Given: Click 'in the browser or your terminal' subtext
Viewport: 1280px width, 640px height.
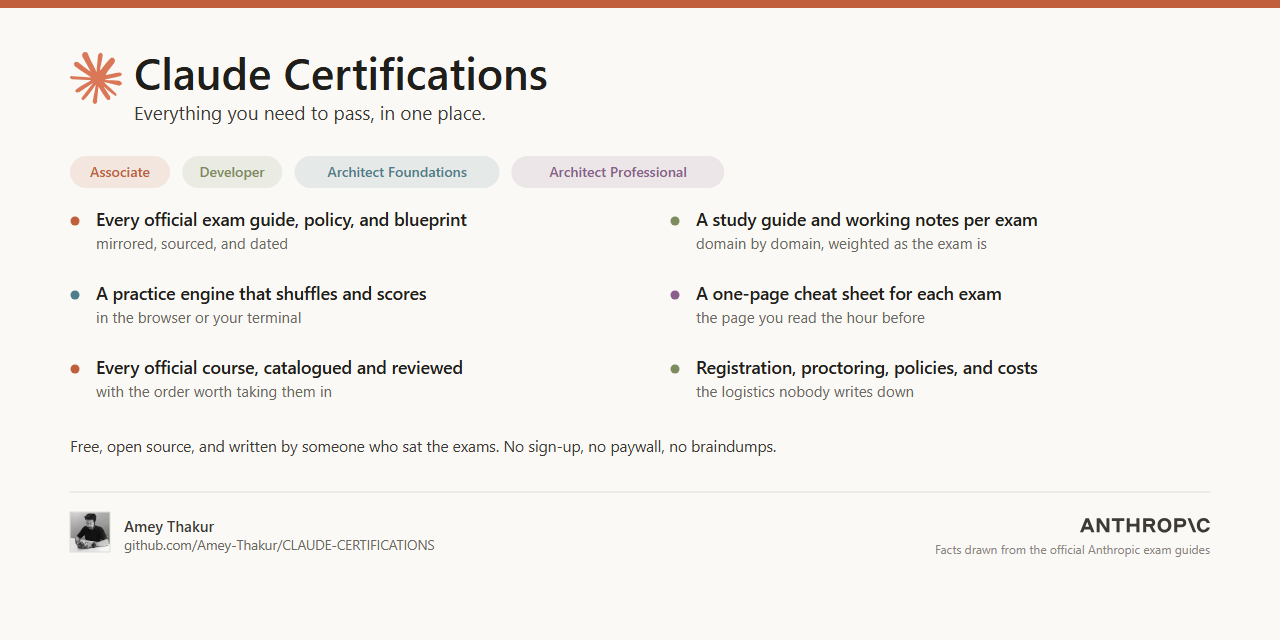Looking at the screenshot, I should click(198, 318).
